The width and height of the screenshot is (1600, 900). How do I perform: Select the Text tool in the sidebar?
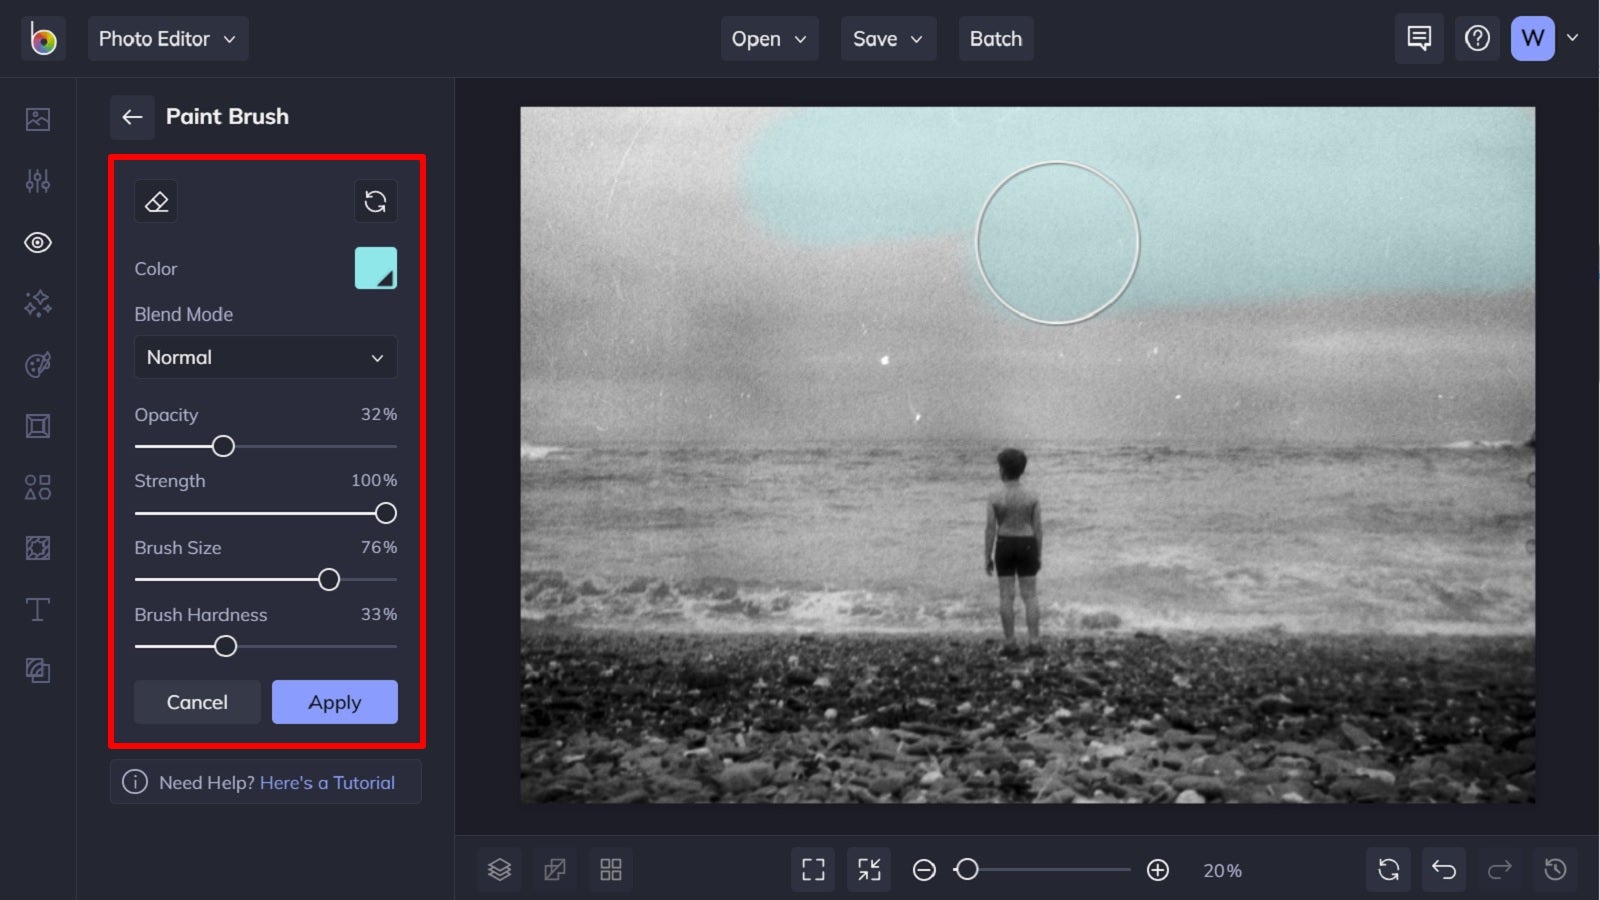pos(37,609)
